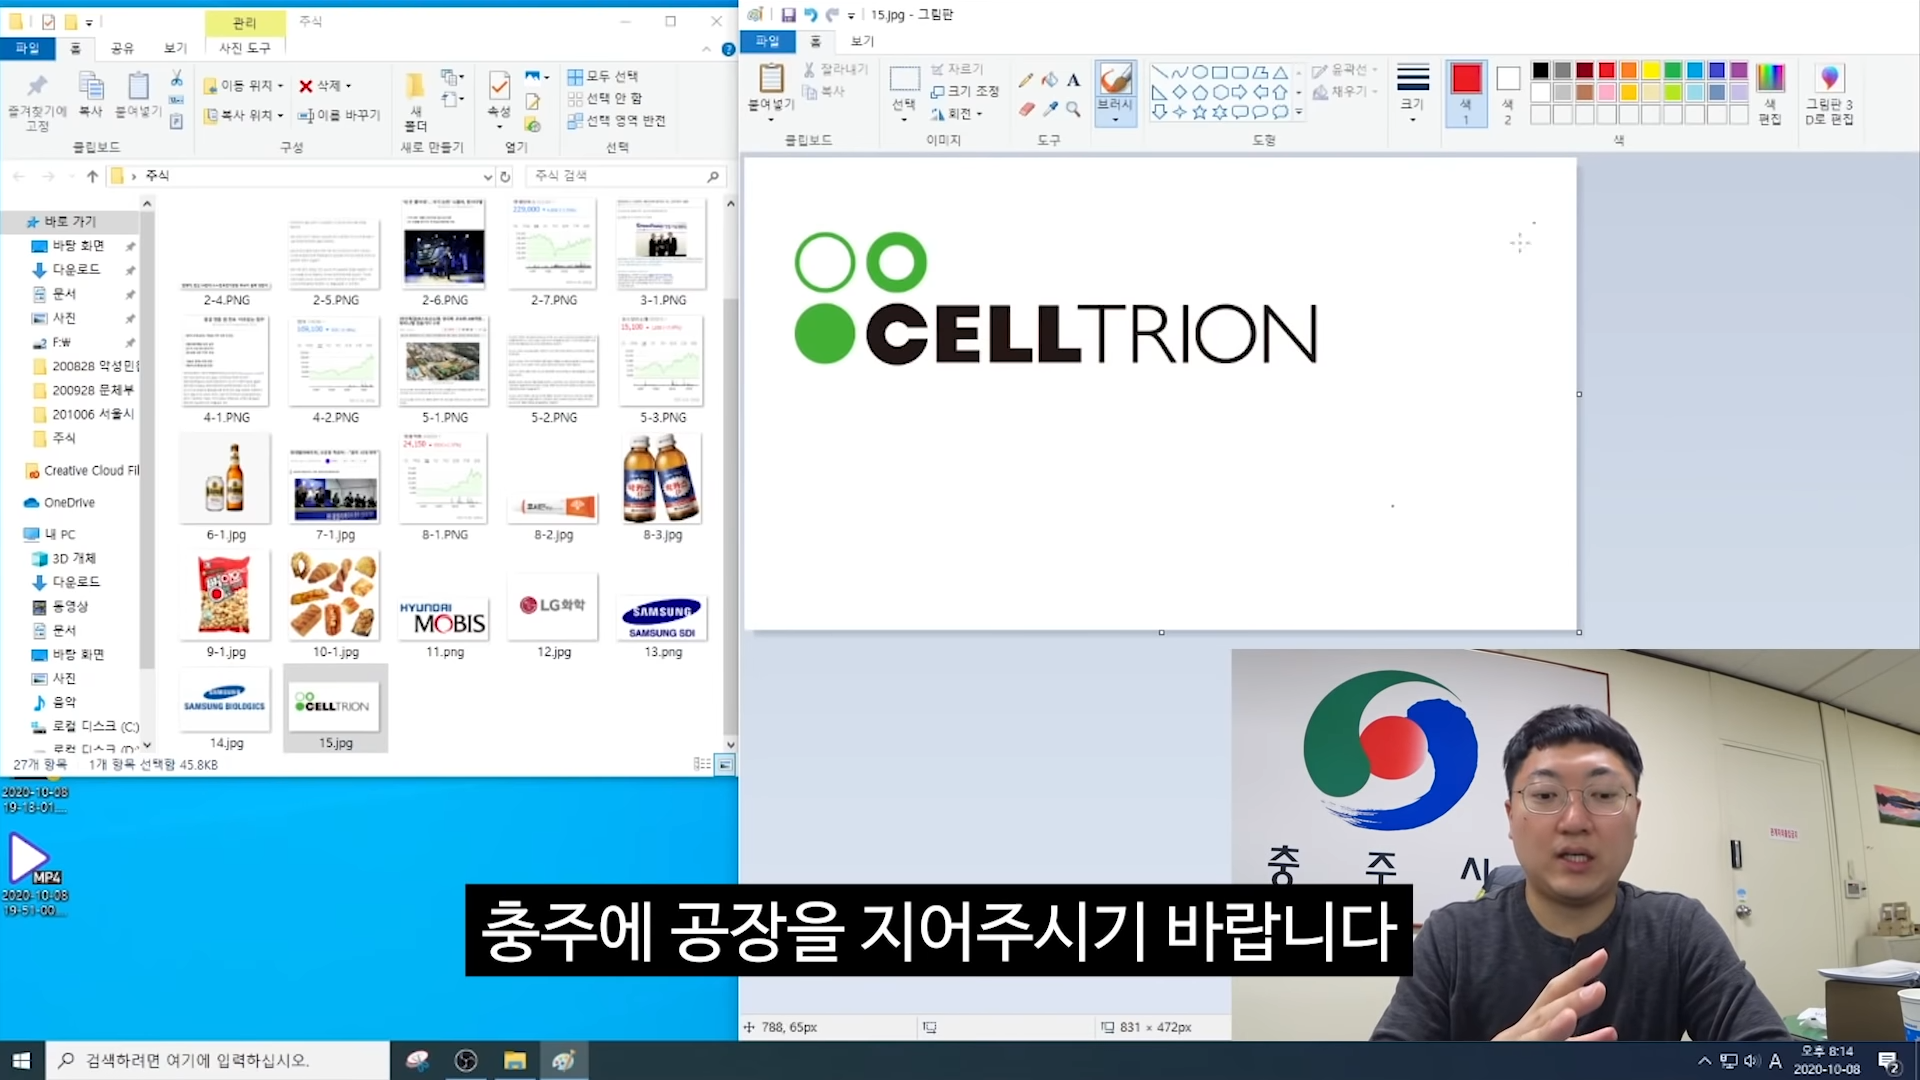1920x1080 pixels.
Task: Select the Text tool in Paint
Action: coord(1073,79)
